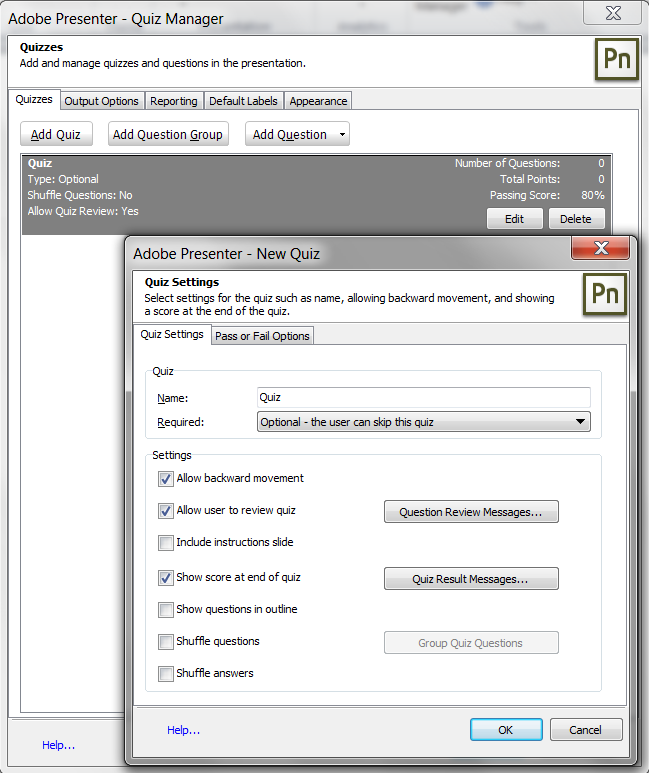Enable Show questions in outline
649x773 pixels.
[166, 610]
